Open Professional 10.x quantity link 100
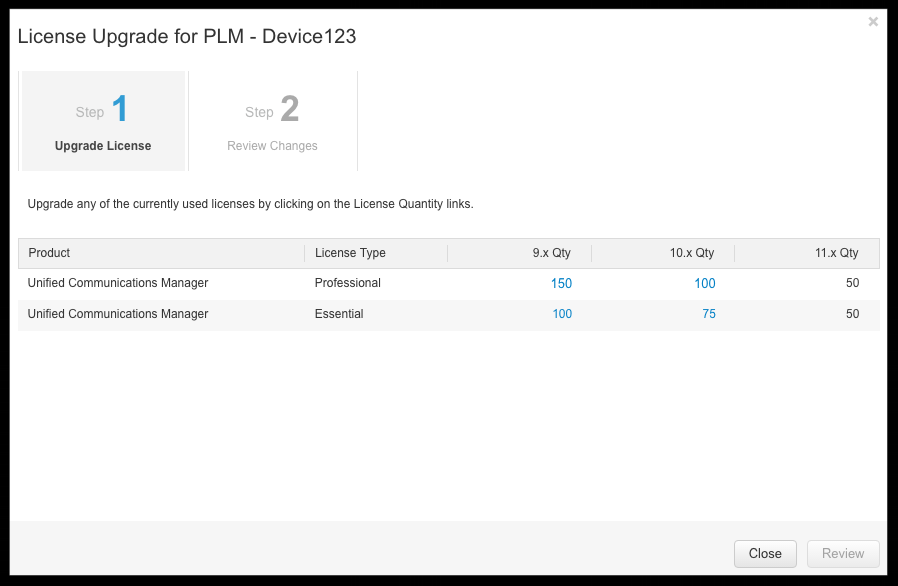The height and width of the screenshot is (586, 898). [x=704, y=284]
